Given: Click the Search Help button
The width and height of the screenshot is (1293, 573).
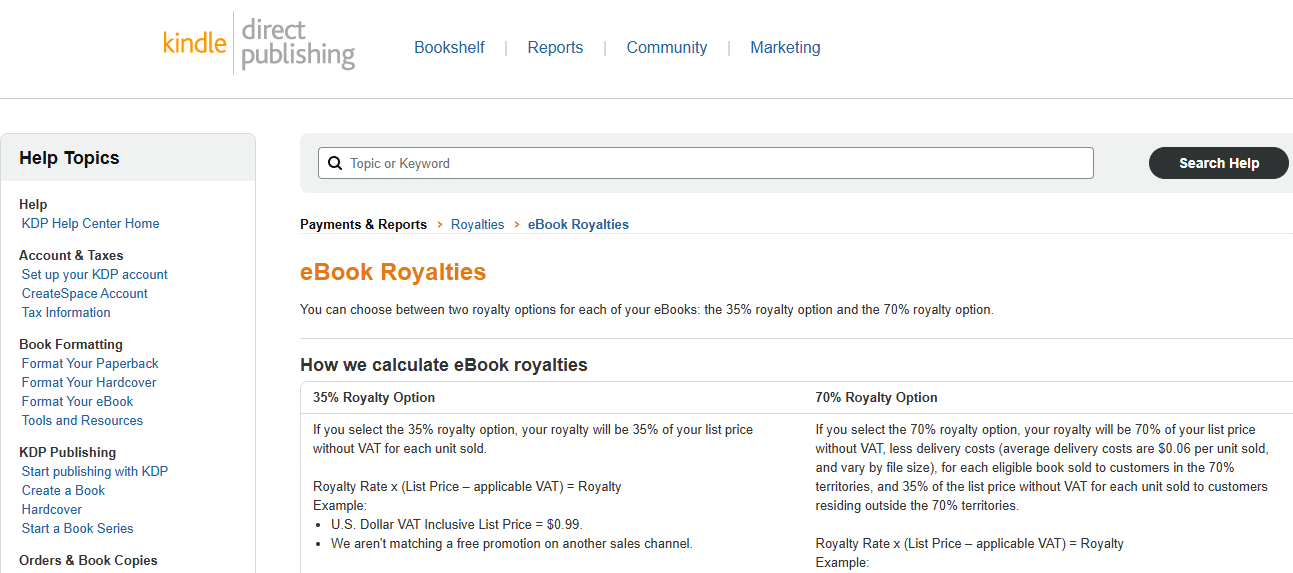Looking at the screenshot, I should pos(1219,163).
